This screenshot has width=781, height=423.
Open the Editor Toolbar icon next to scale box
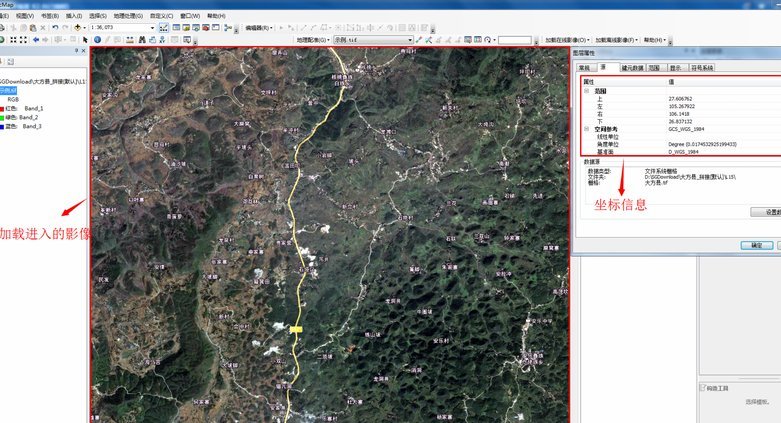pyautogui.click(x=163, y=27)
